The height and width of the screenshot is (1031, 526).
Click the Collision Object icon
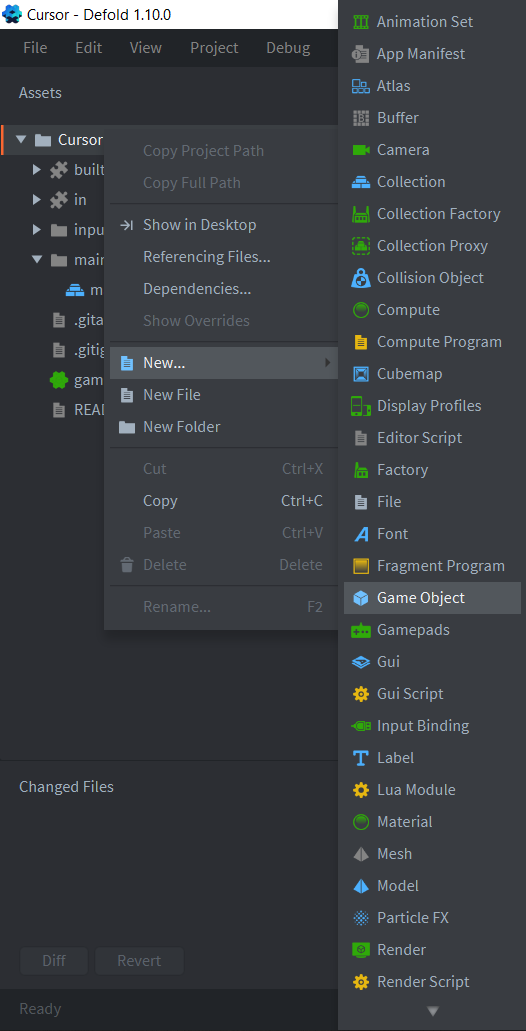[x=361, y=278]
